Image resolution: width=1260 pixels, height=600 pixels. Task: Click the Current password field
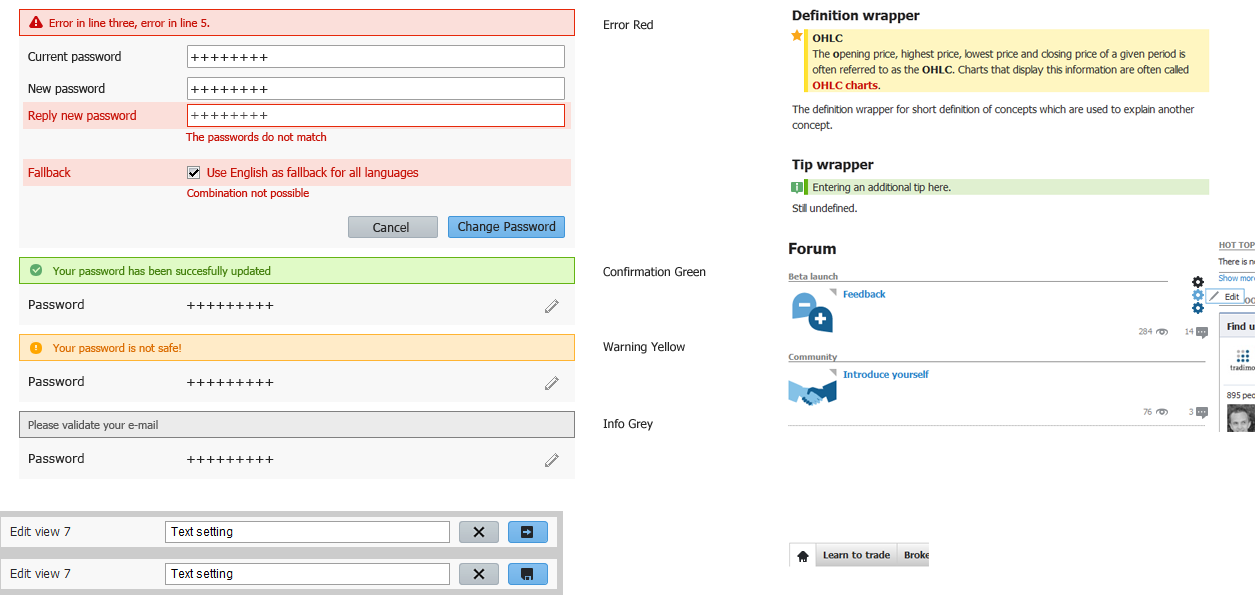375,57
